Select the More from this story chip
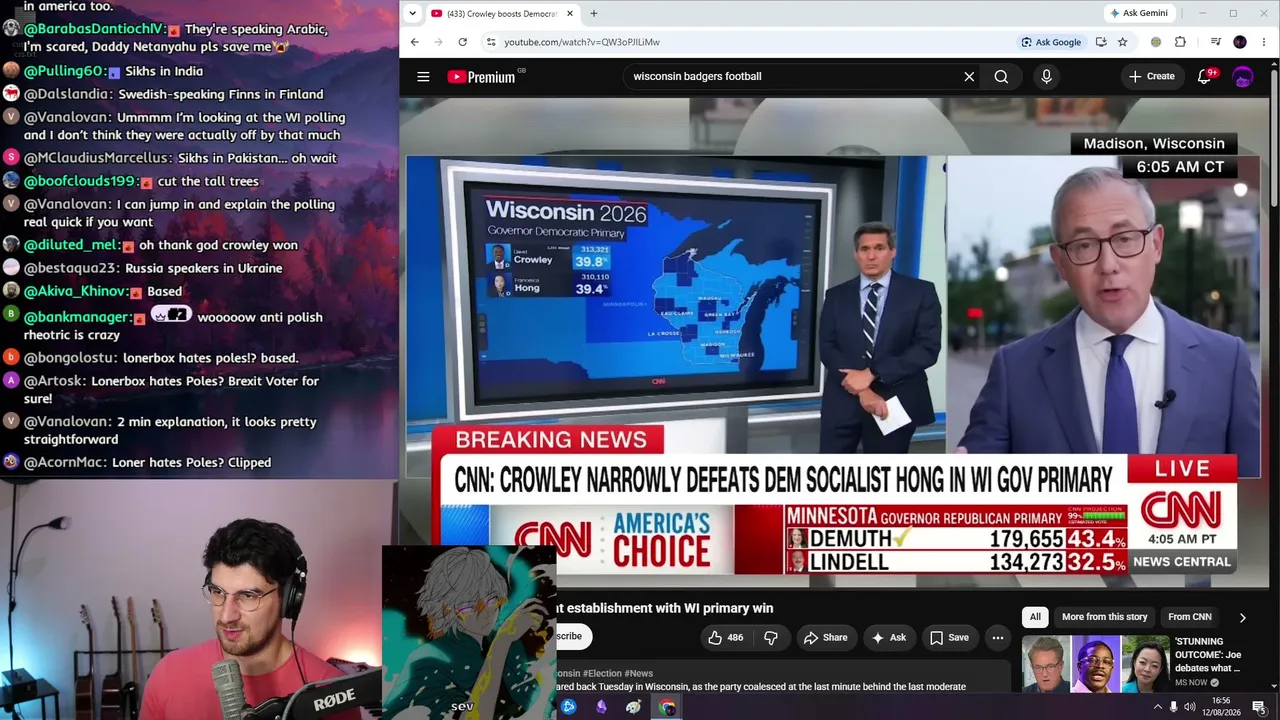1280x720 pixels. click(x=1104, y=617)
